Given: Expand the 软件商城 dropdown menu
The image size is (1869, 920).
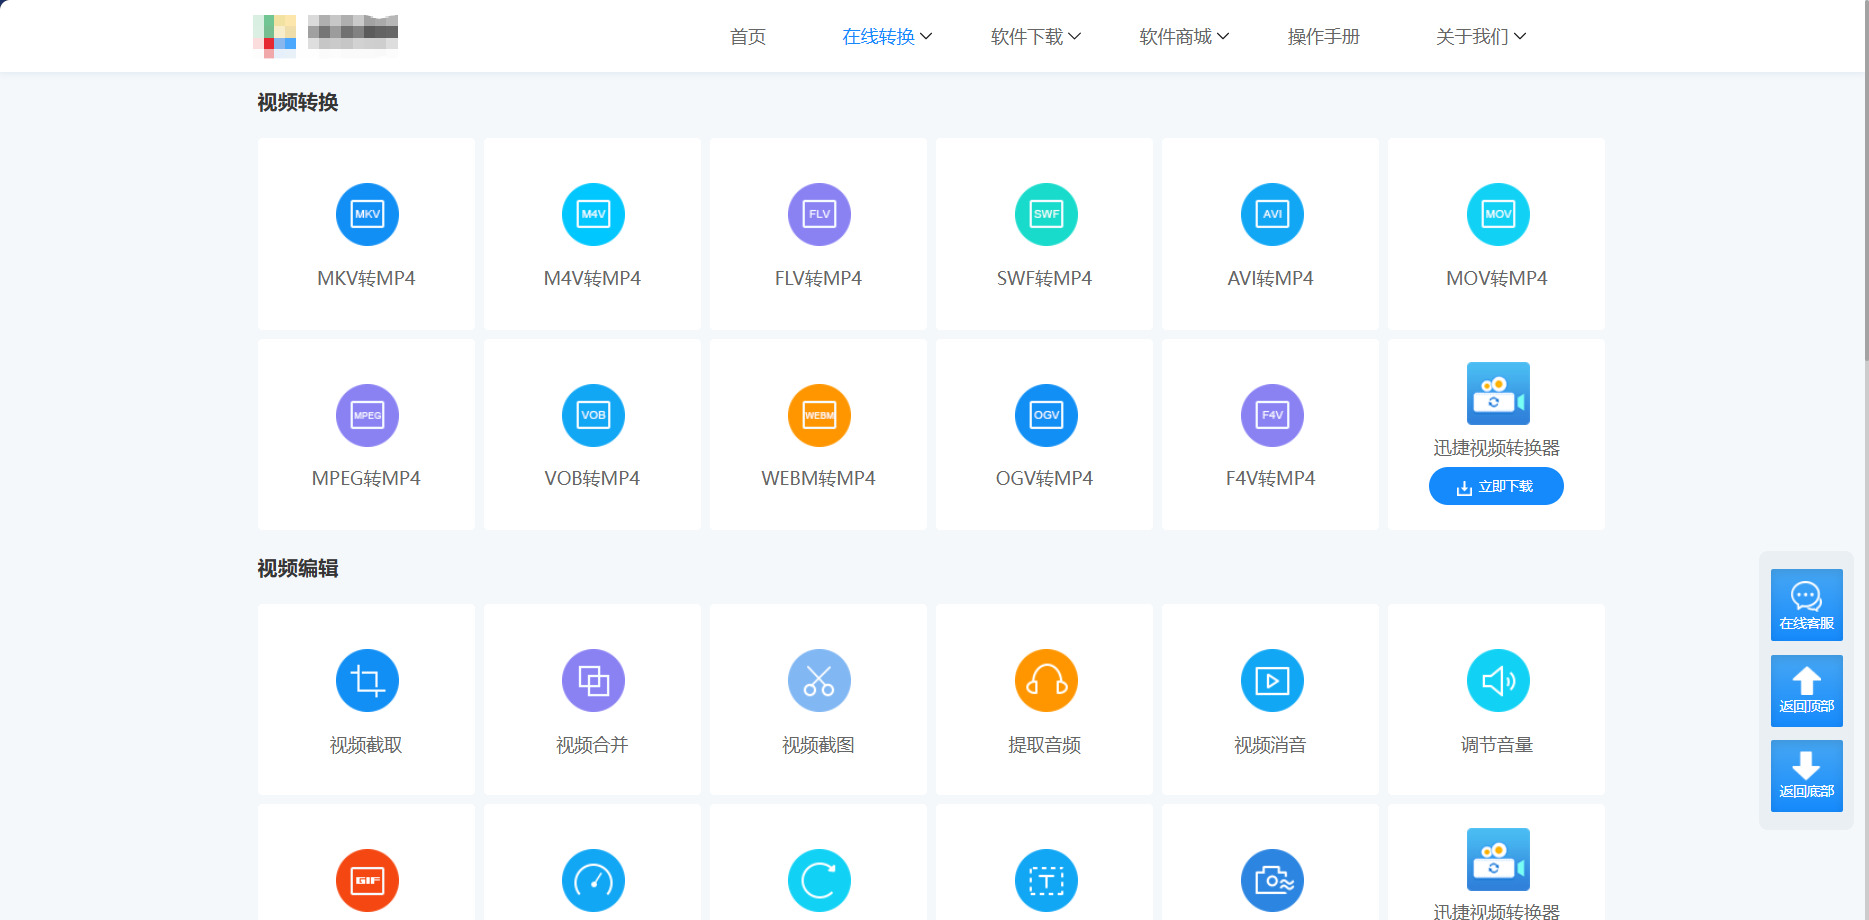Looking at the screenshot, I should pos(1184,37).
